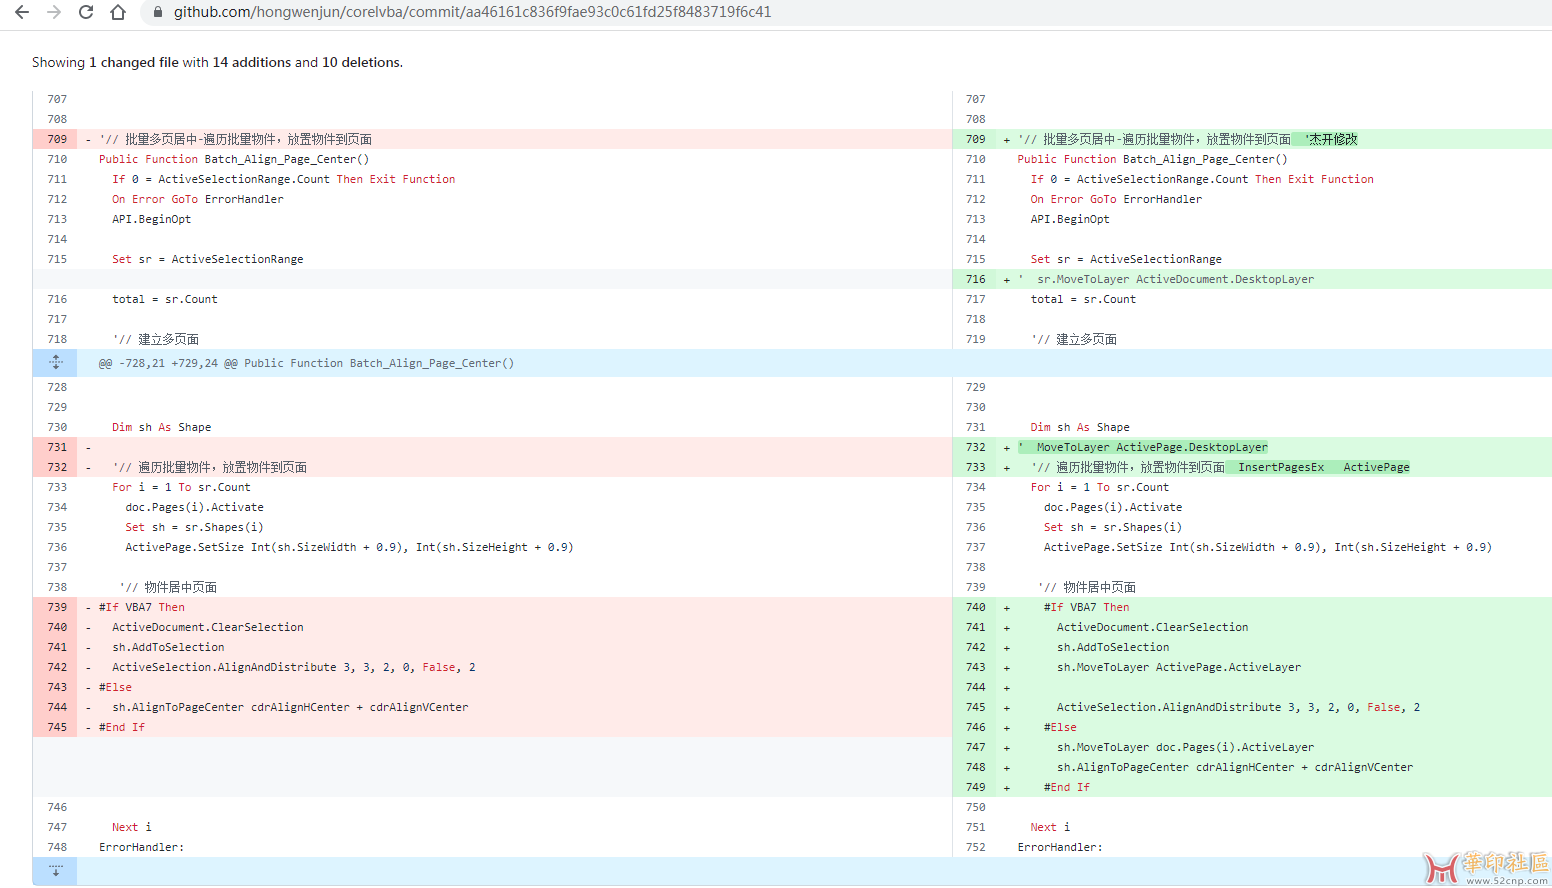Viewport: 1552px width, 888px height.
Task: Click left 'If 0 = ActiveSelectionRange.Count' line 711
Action: coord(284,179)
